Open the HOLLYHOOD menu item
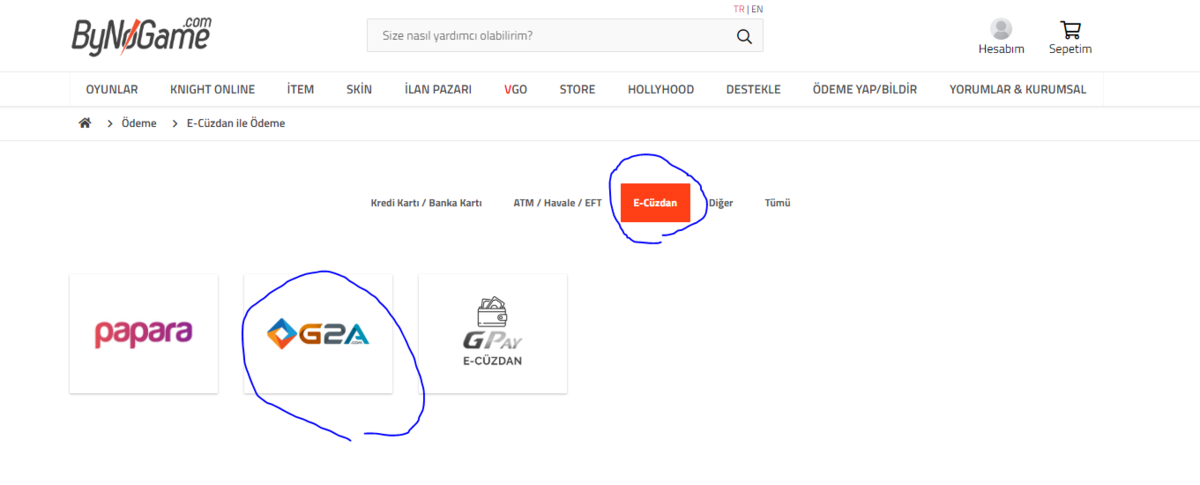This screenshot has height=485, width=1200. point(661,89)
